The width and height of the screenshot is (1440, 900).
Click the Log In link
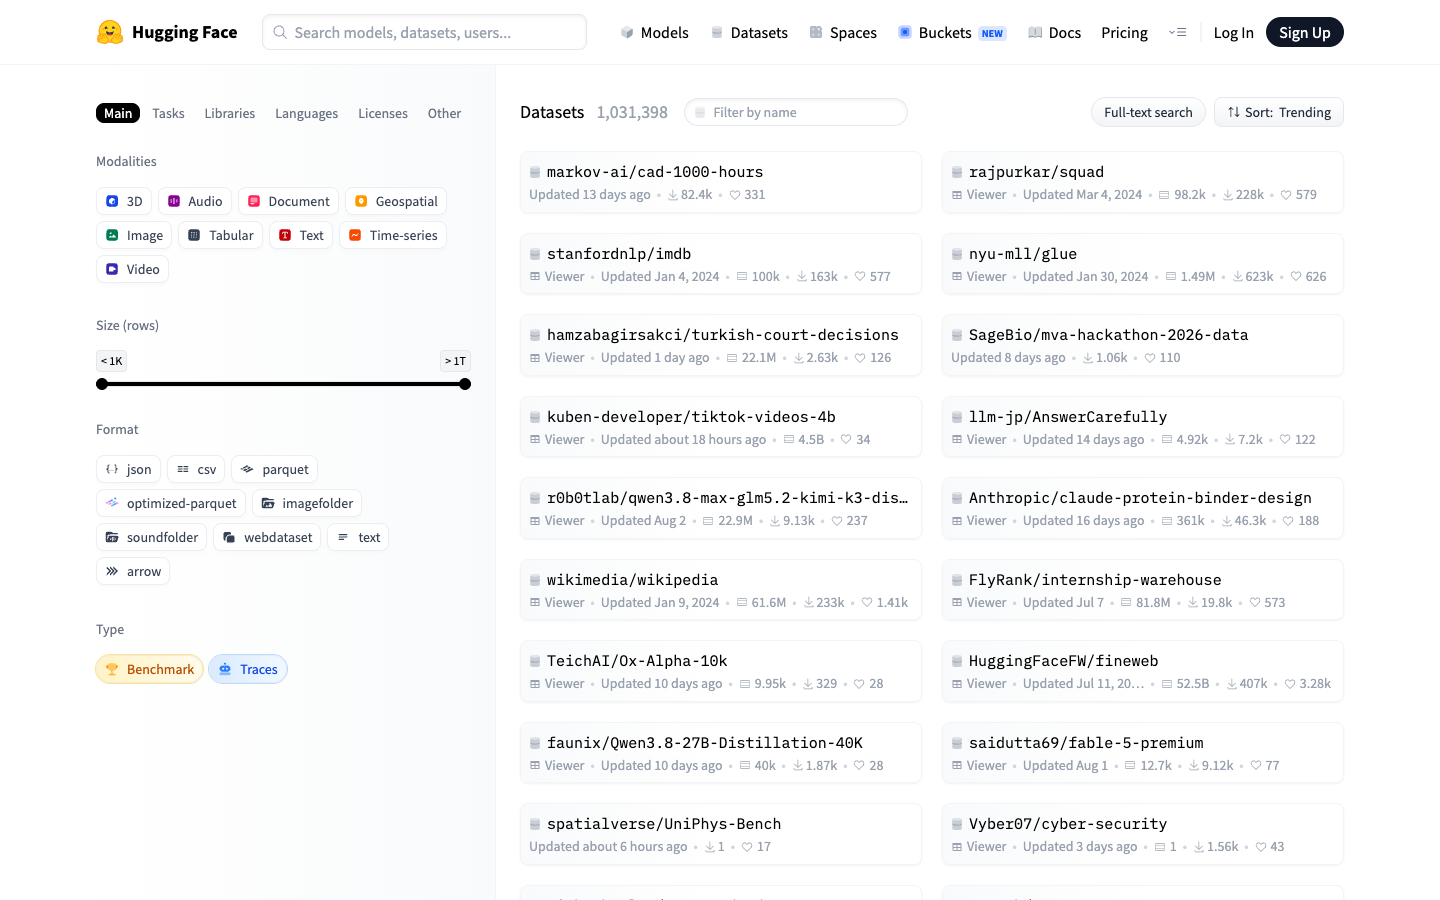[x=1233, y=32]
